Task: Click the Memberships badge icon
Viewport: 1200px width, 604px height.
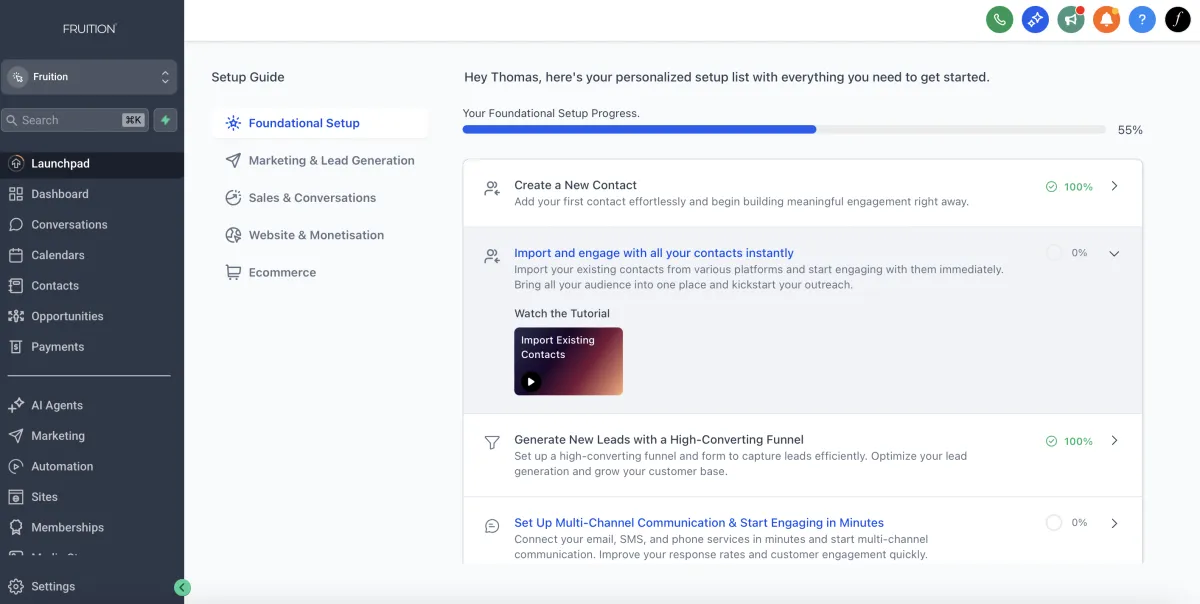Action: (x=16, y=527)
